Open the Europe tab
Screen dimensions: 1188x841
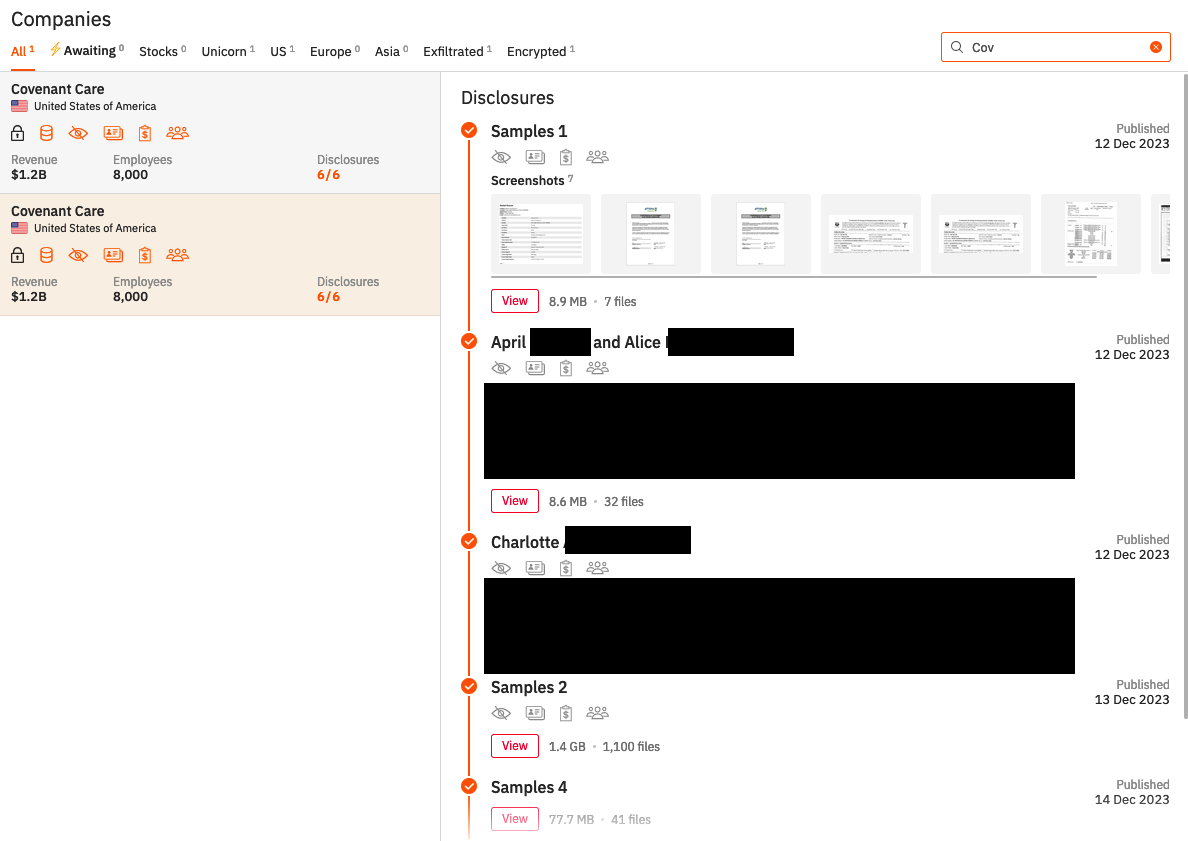tap(335, 51)
